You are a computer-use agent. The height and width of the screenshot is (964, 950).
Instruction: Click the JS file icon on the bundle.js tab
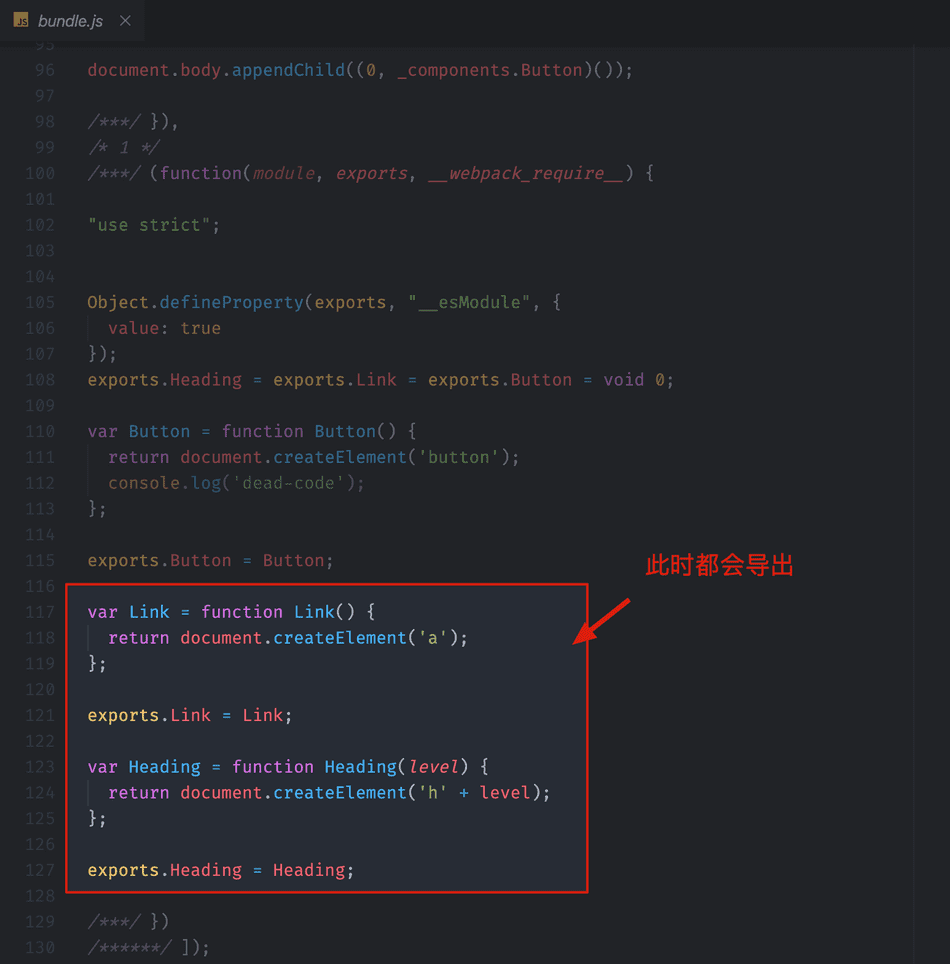(21, 21)
